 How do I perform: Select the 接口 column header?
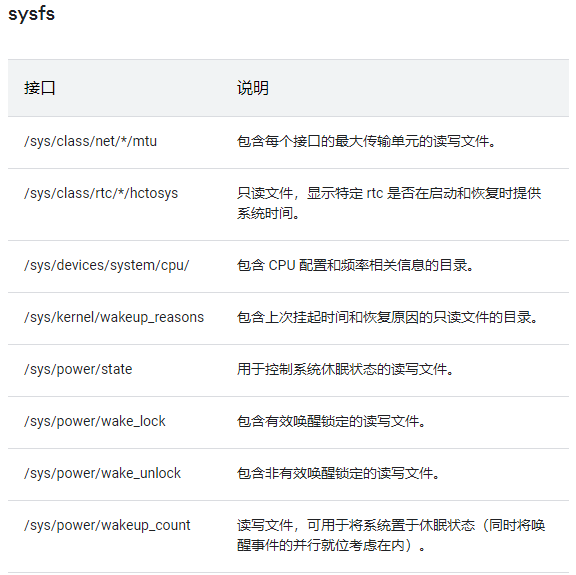pyautogui.click(x=40, y=88)
